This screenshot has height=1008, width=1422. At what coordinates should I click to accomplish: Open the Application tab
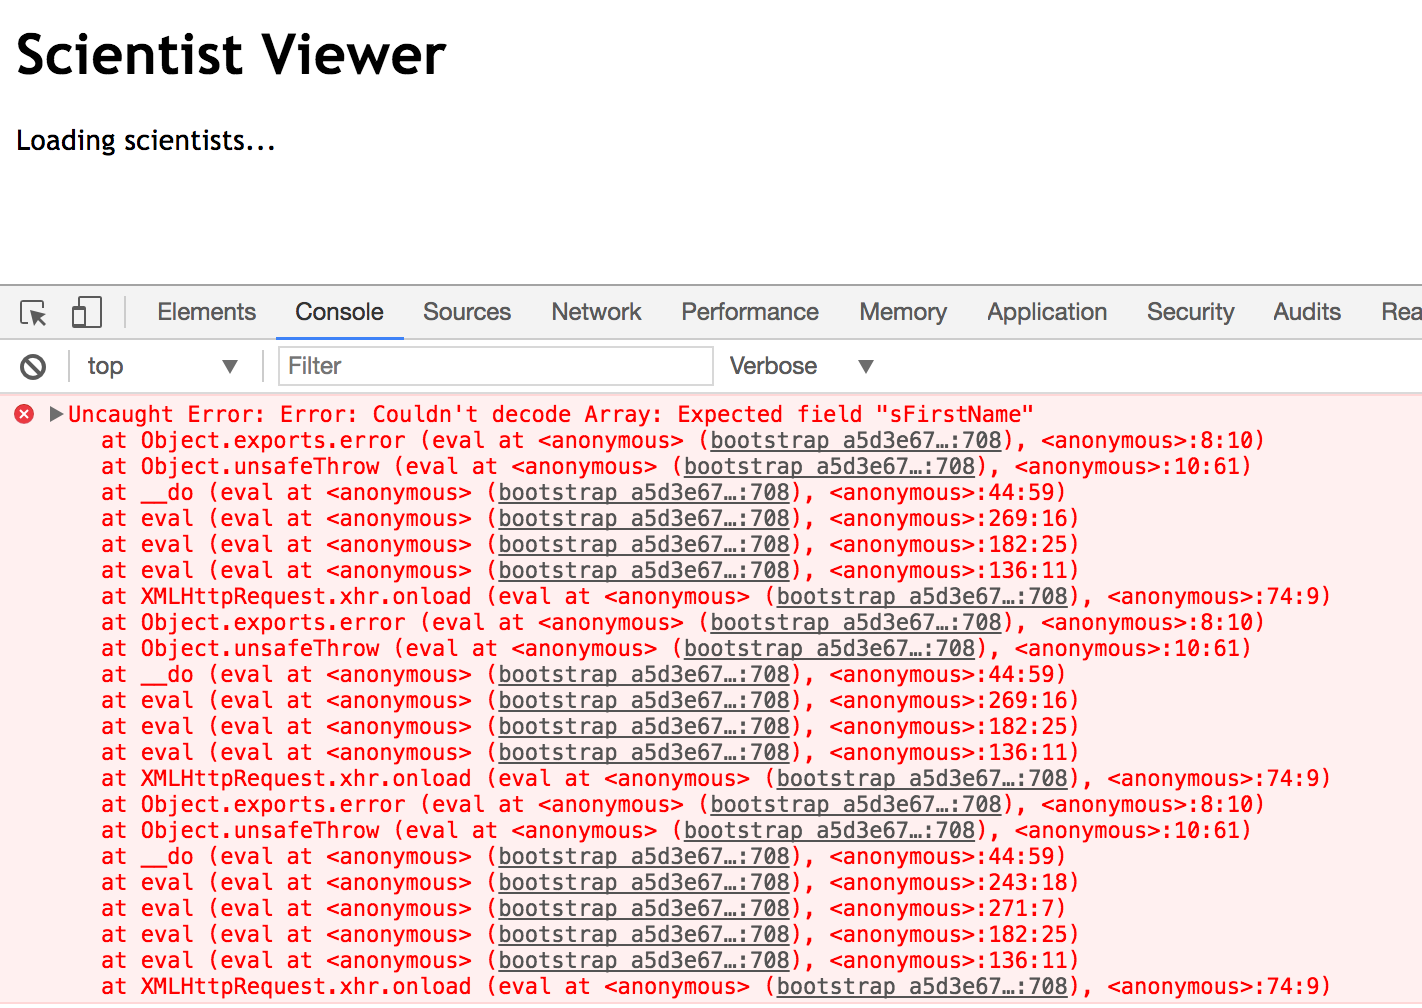pos(1047,312)
